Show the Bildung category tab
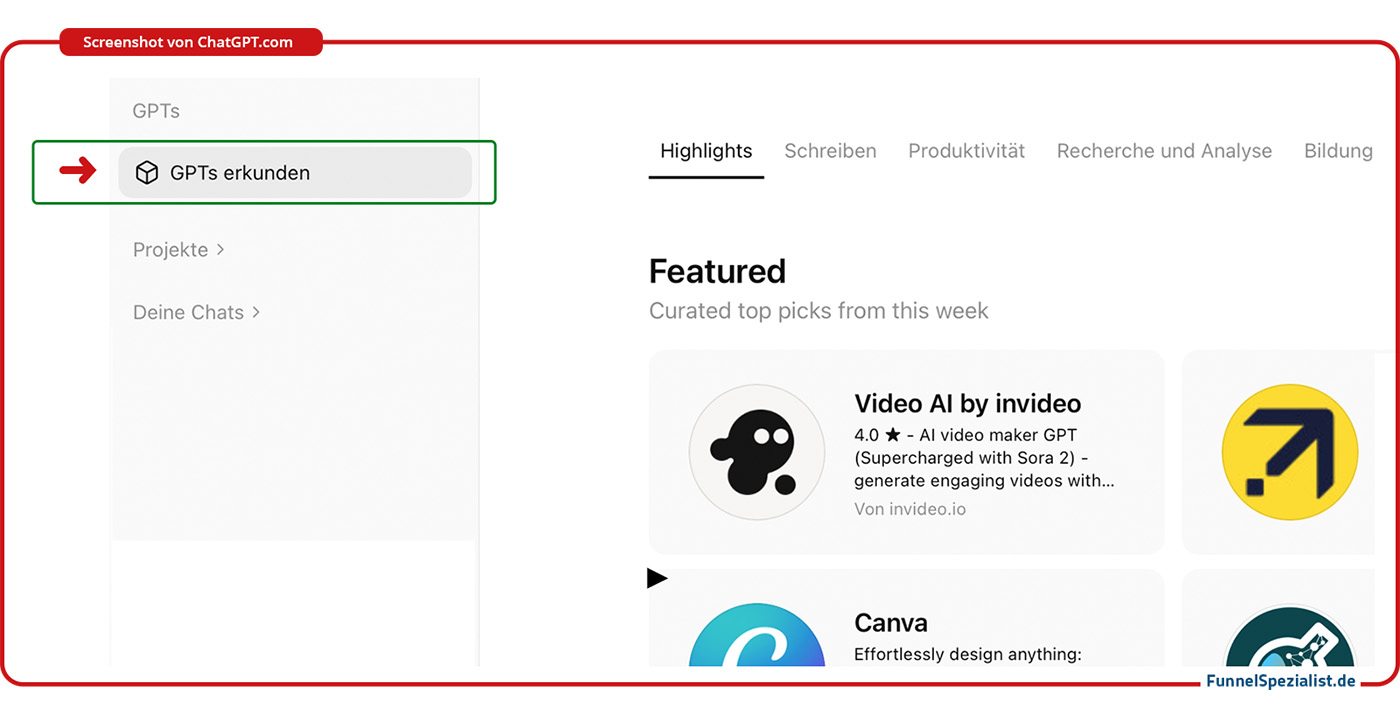 coord(1338,151)
